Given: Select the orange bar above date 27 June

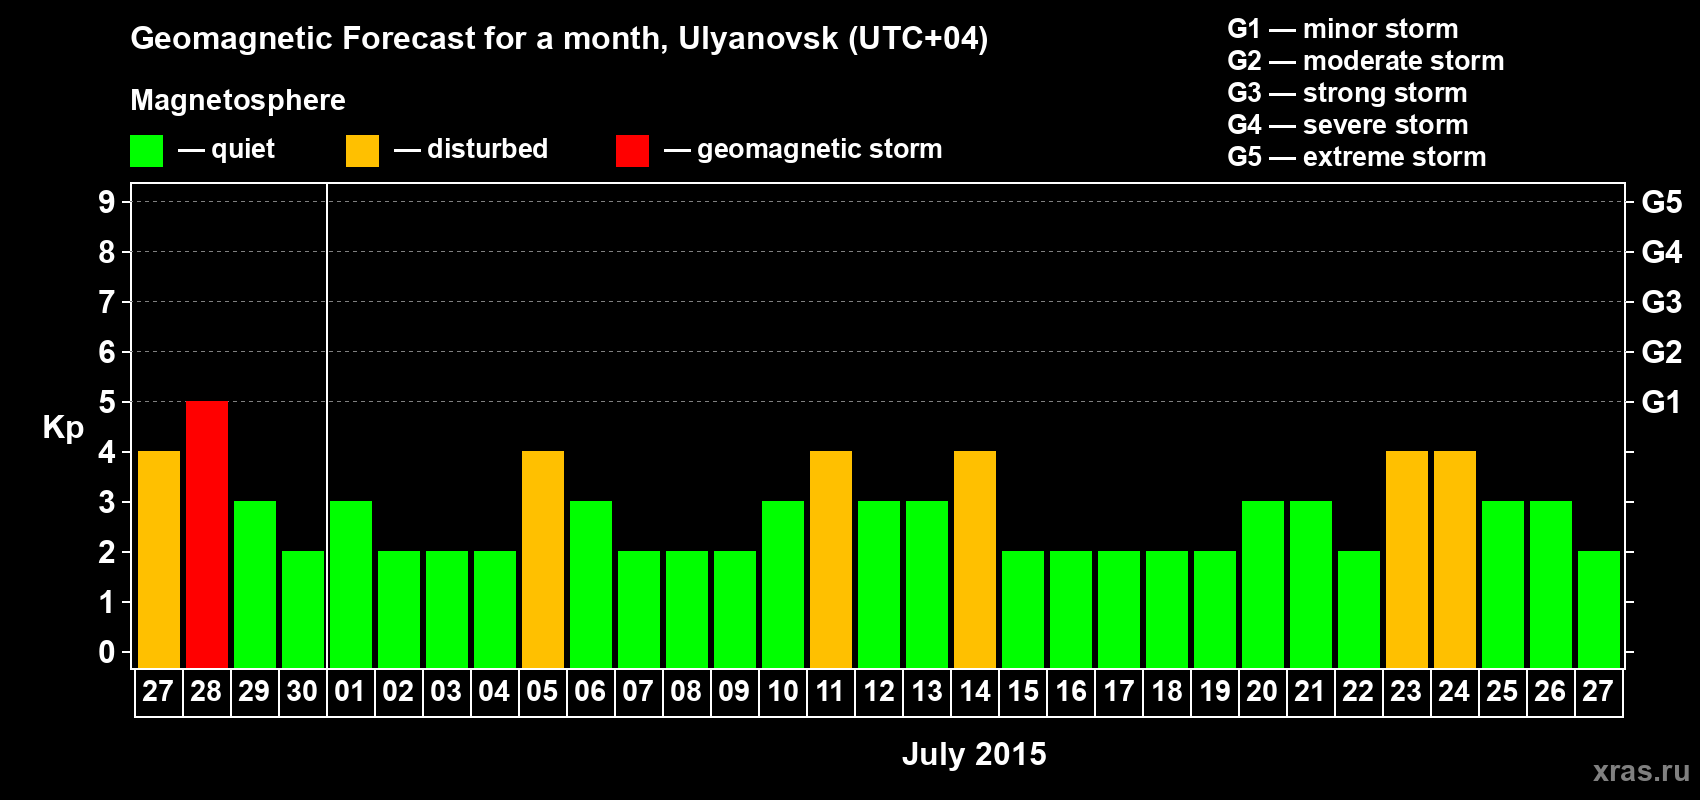Looking at the screenshot, I should pos(159,560).
